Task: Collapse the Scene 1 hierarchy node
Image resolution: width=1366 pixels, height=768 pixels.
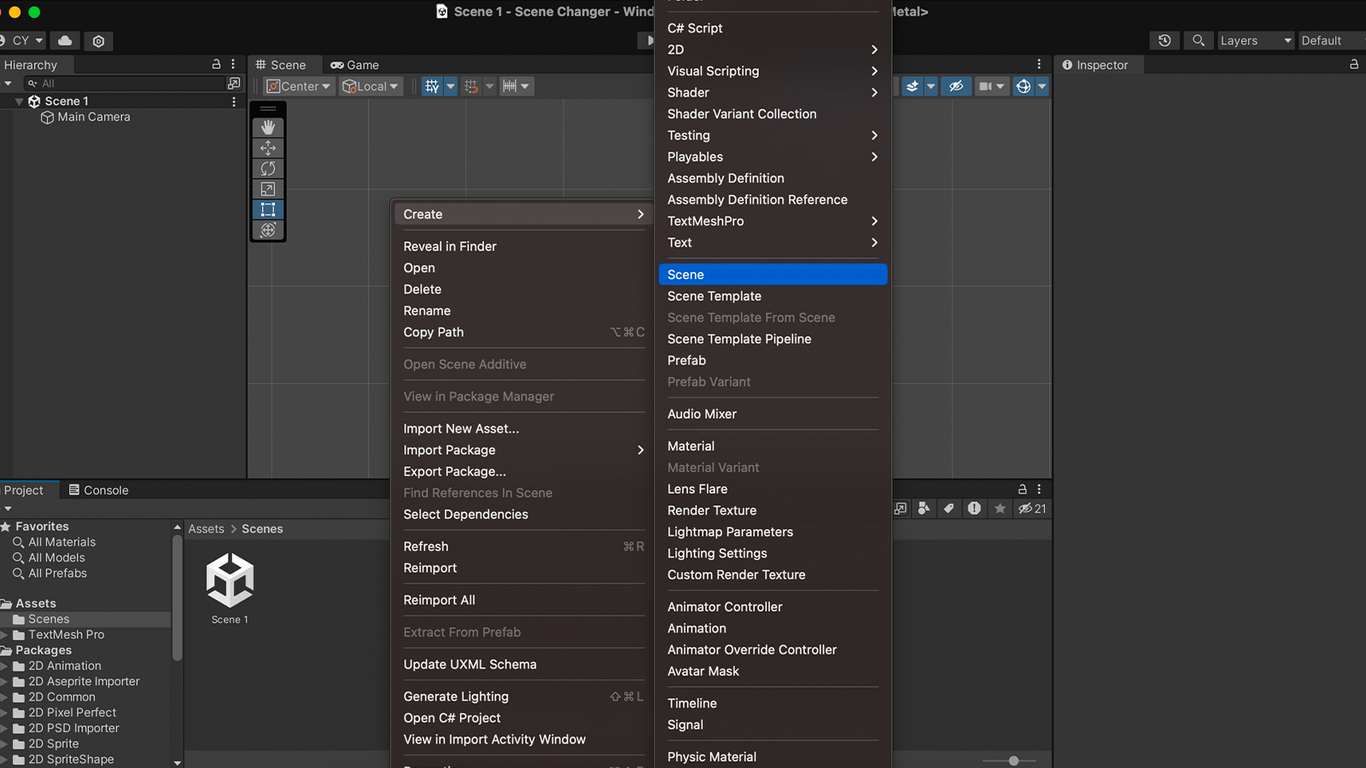Action: [x=19, y=101]
